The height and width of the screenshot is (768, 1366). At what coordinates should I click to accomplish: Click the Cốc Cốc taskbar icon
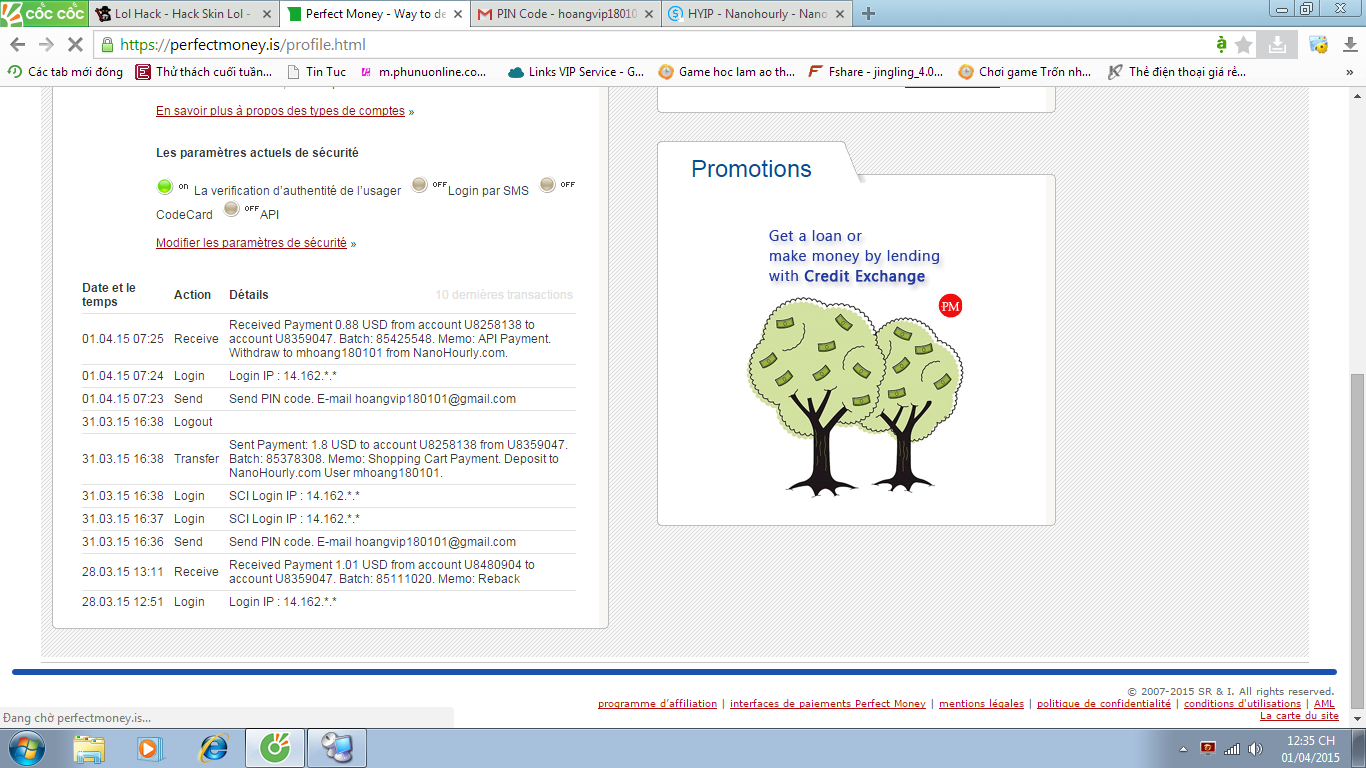click(x=273, y=747)
